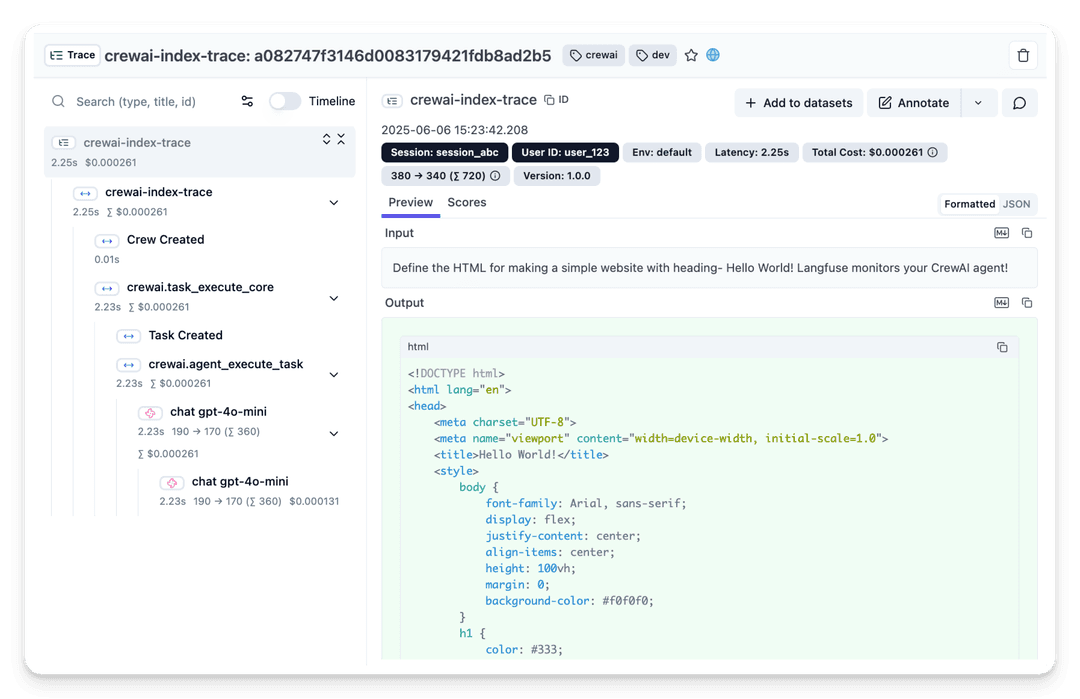This screenshot has width=1080, height=699.
Task: Click the token usage info icon
Action: tap(495, 176)
